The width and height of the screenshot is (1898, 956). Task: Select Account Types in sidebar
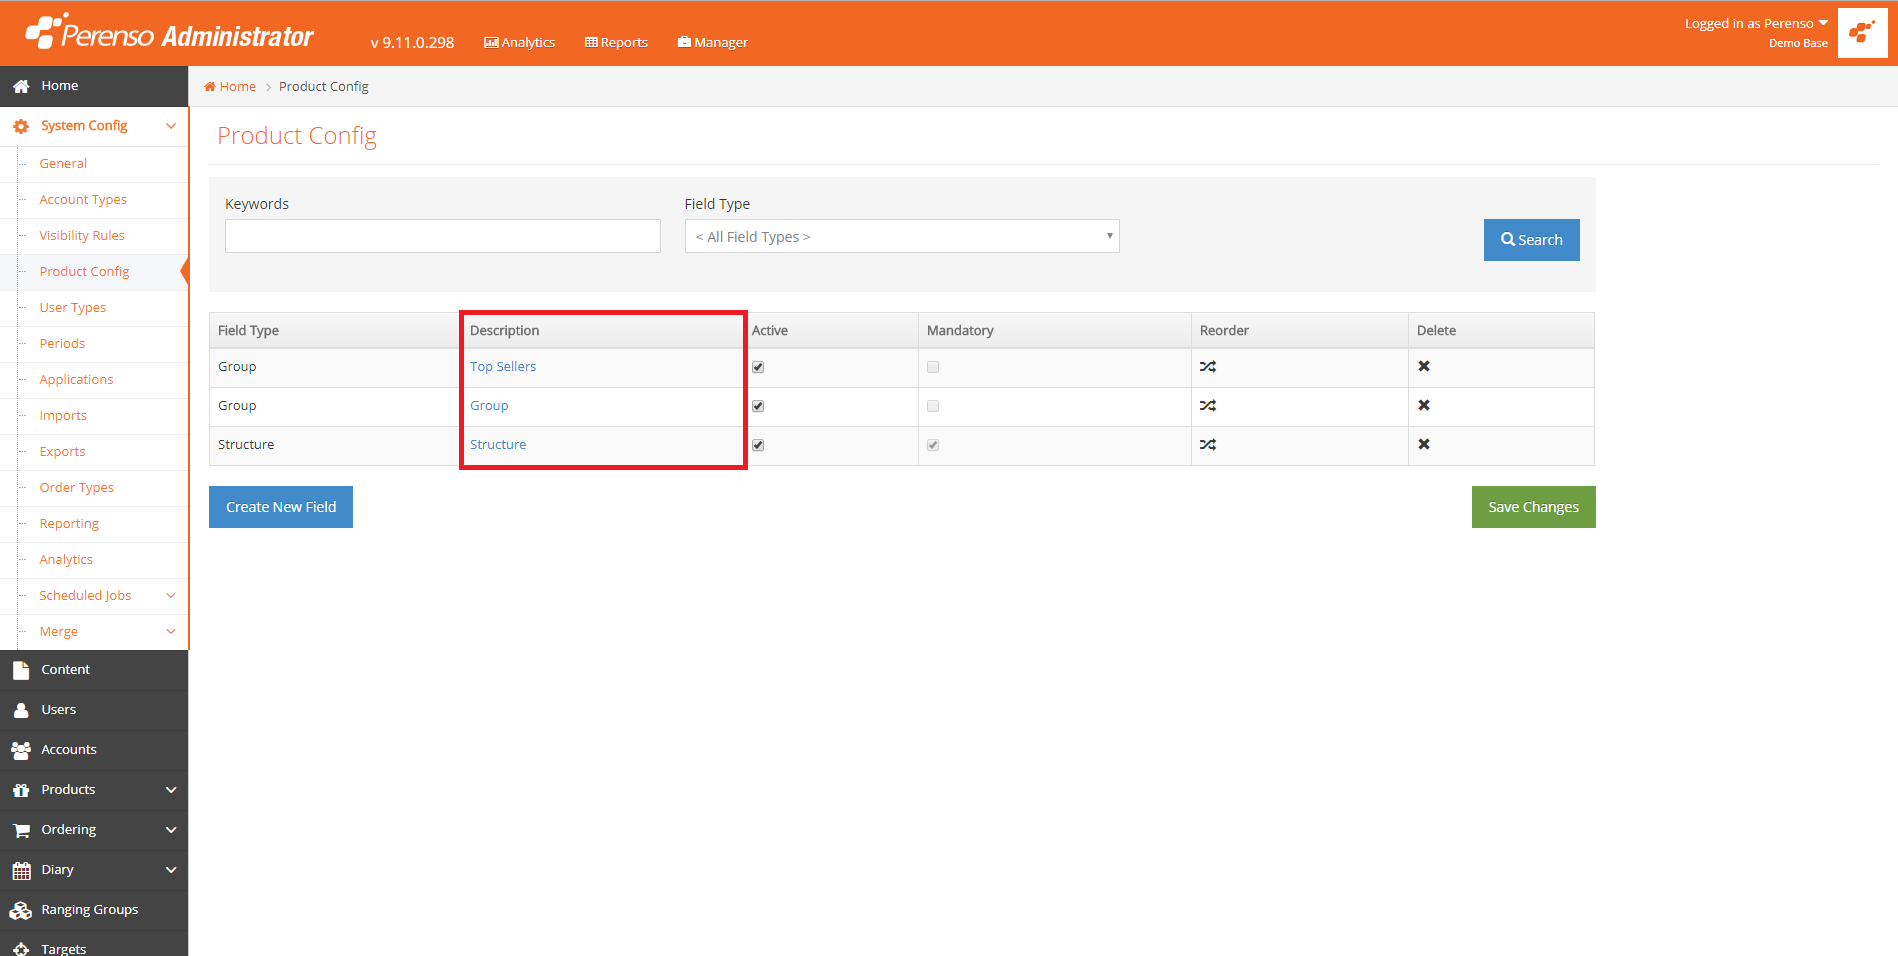[83, 200]
